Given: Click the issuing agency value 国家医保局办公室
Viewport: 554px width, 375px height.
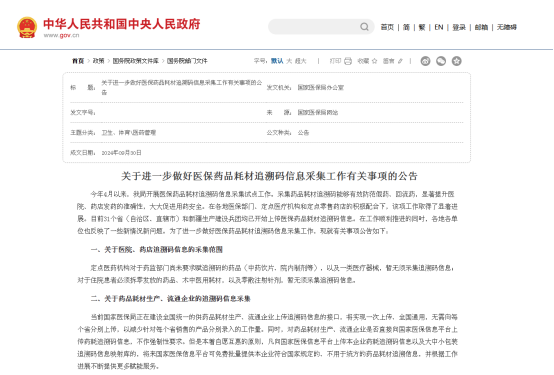Looking at the screenshot, I should (321, 87).
